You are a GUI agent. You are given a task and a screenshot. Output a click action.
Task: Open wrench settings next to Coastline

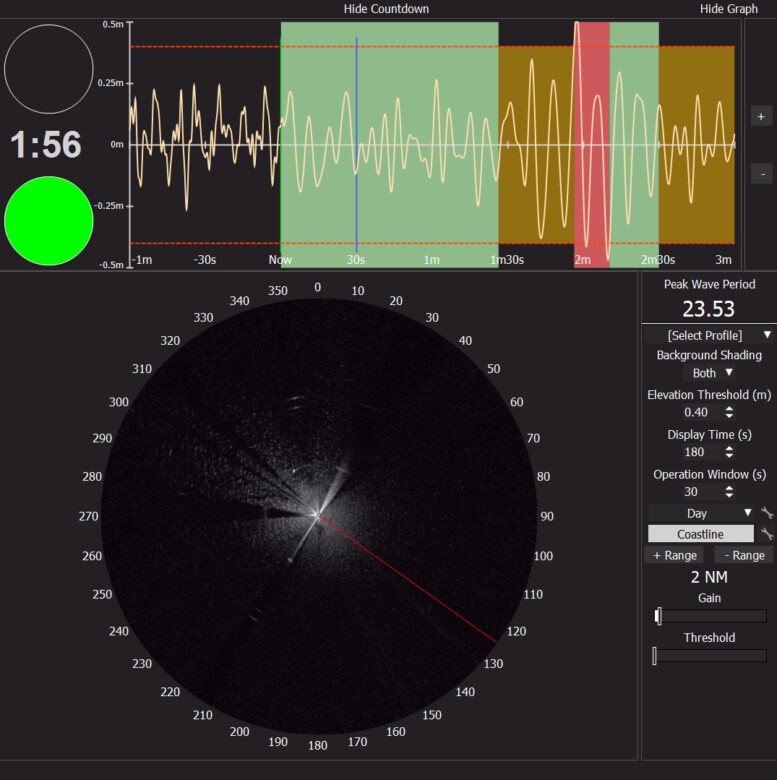767,534
